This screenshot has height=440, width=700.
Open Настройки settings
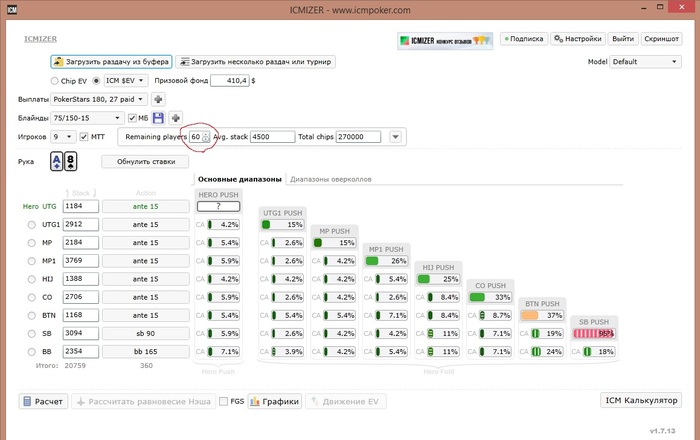[578, 39]
